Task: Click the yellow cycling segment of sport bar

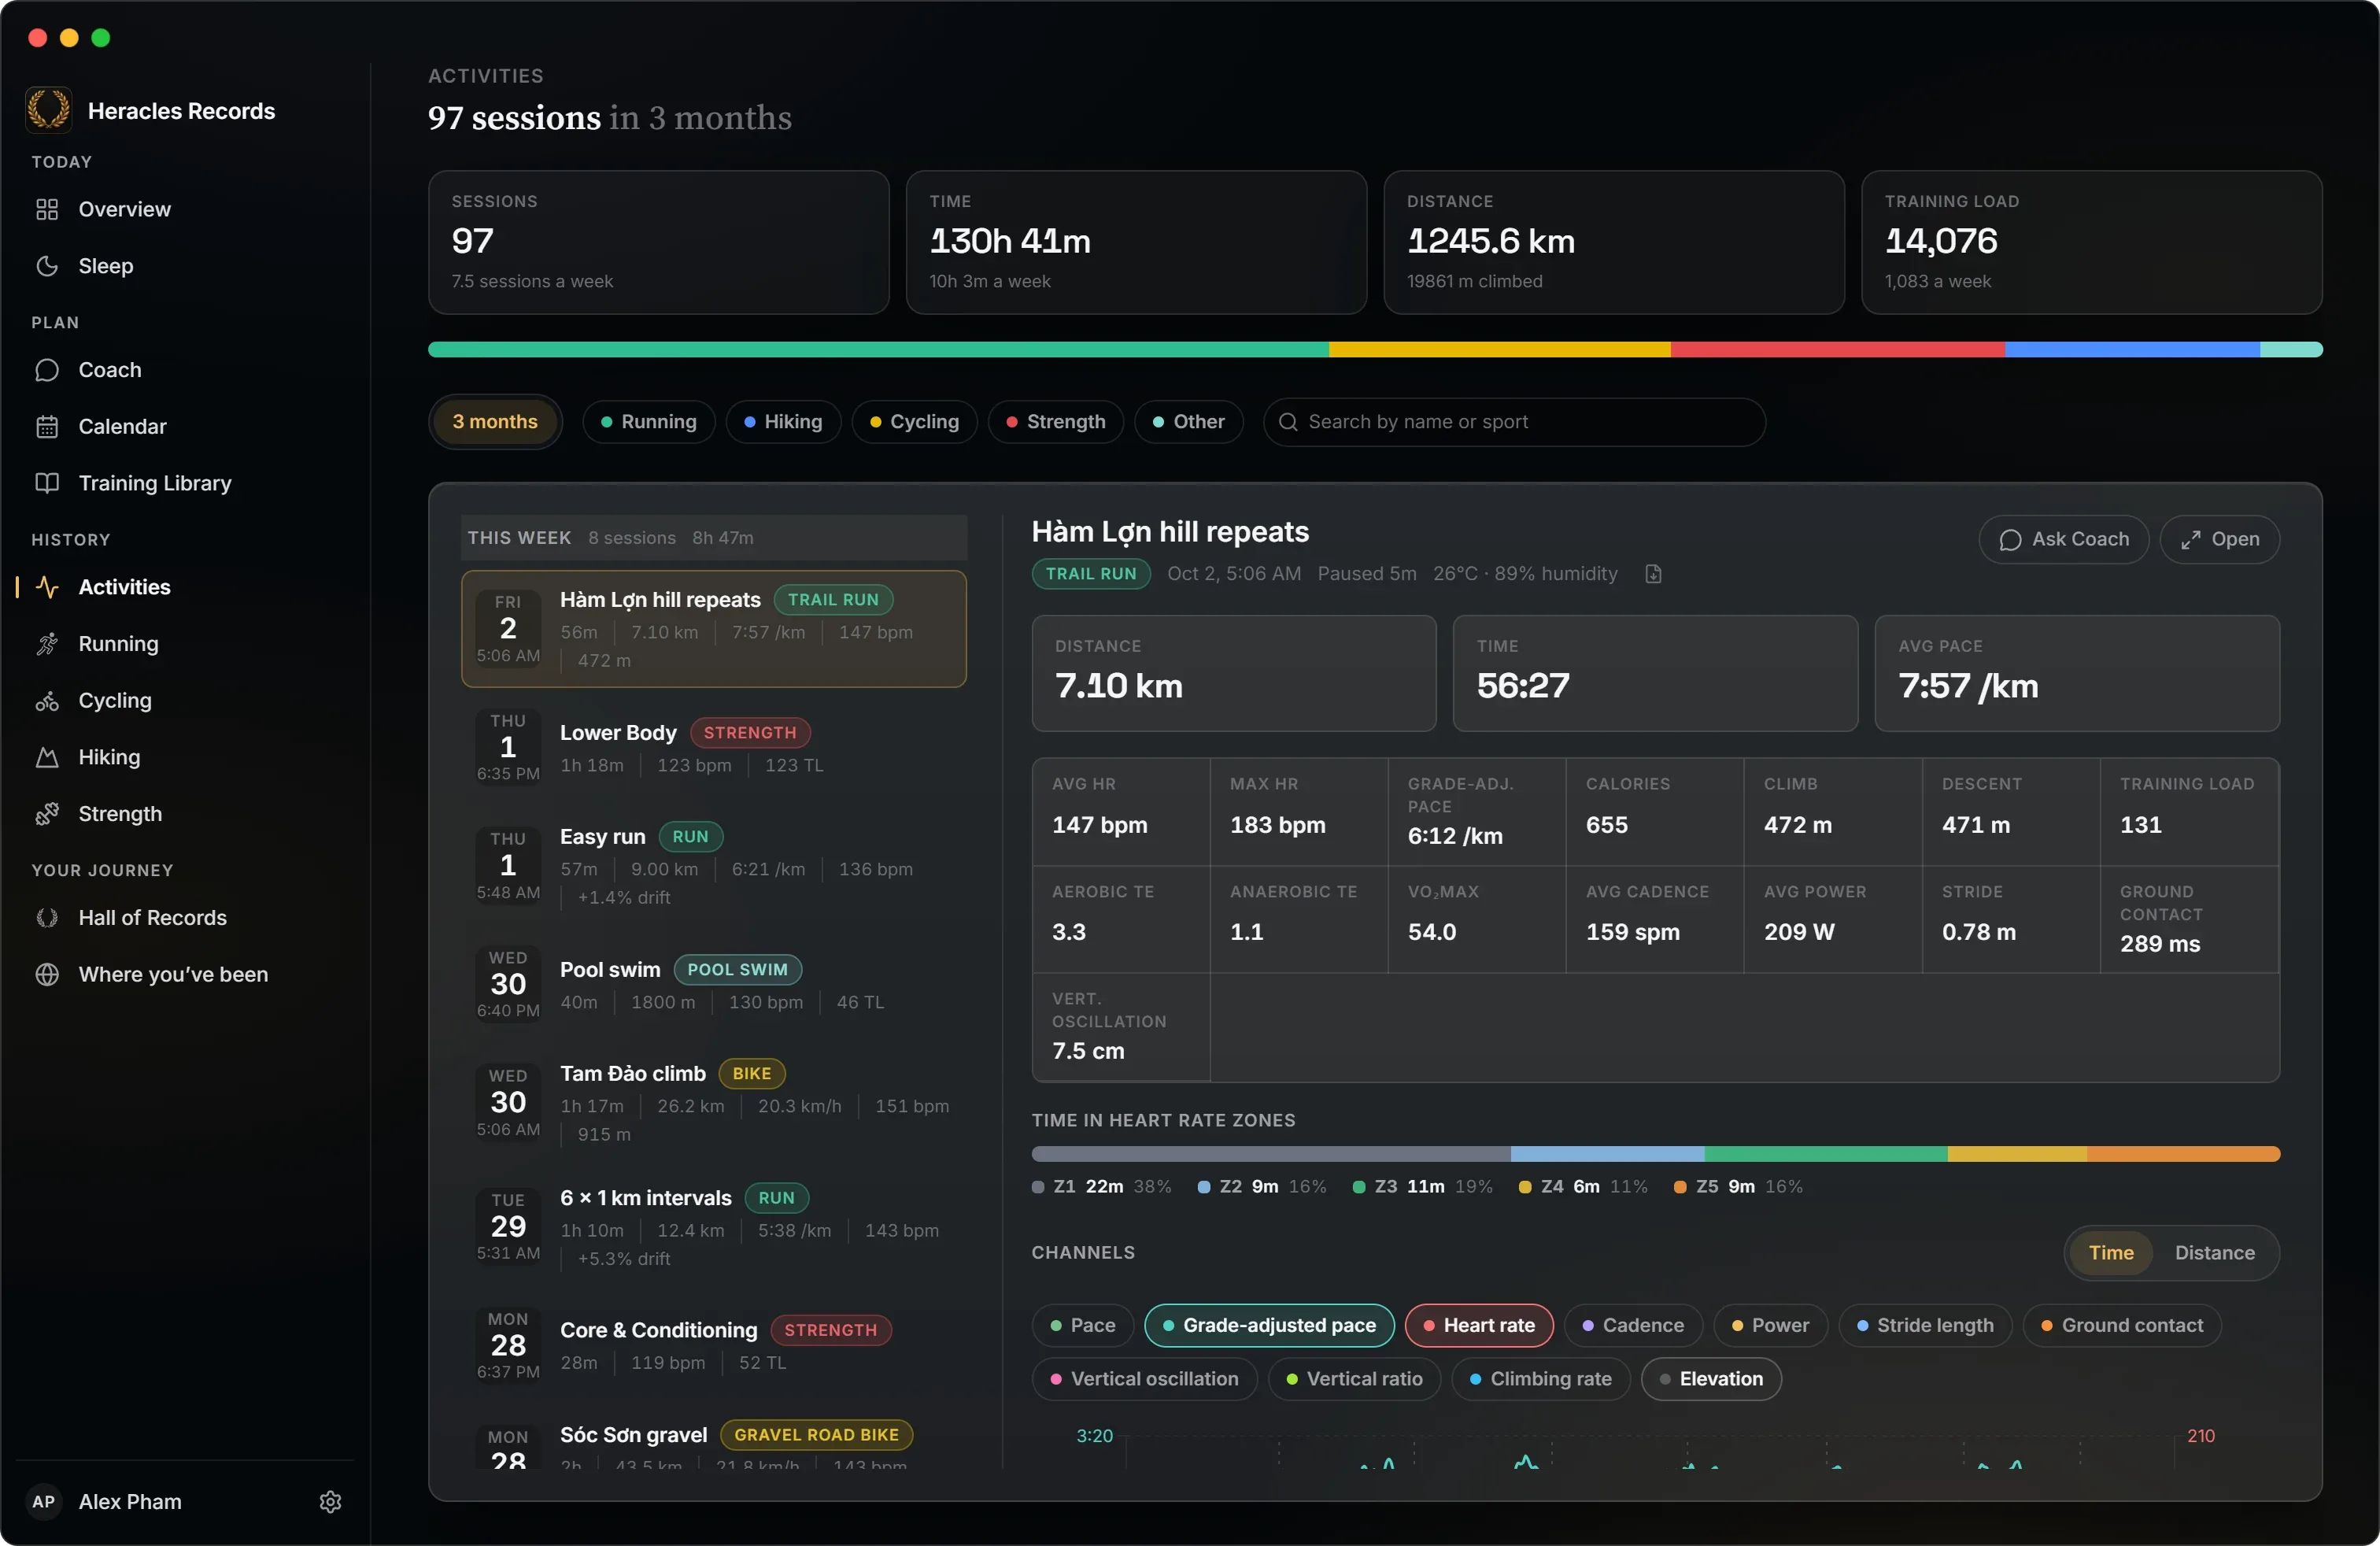Action: click(1499, 350)
